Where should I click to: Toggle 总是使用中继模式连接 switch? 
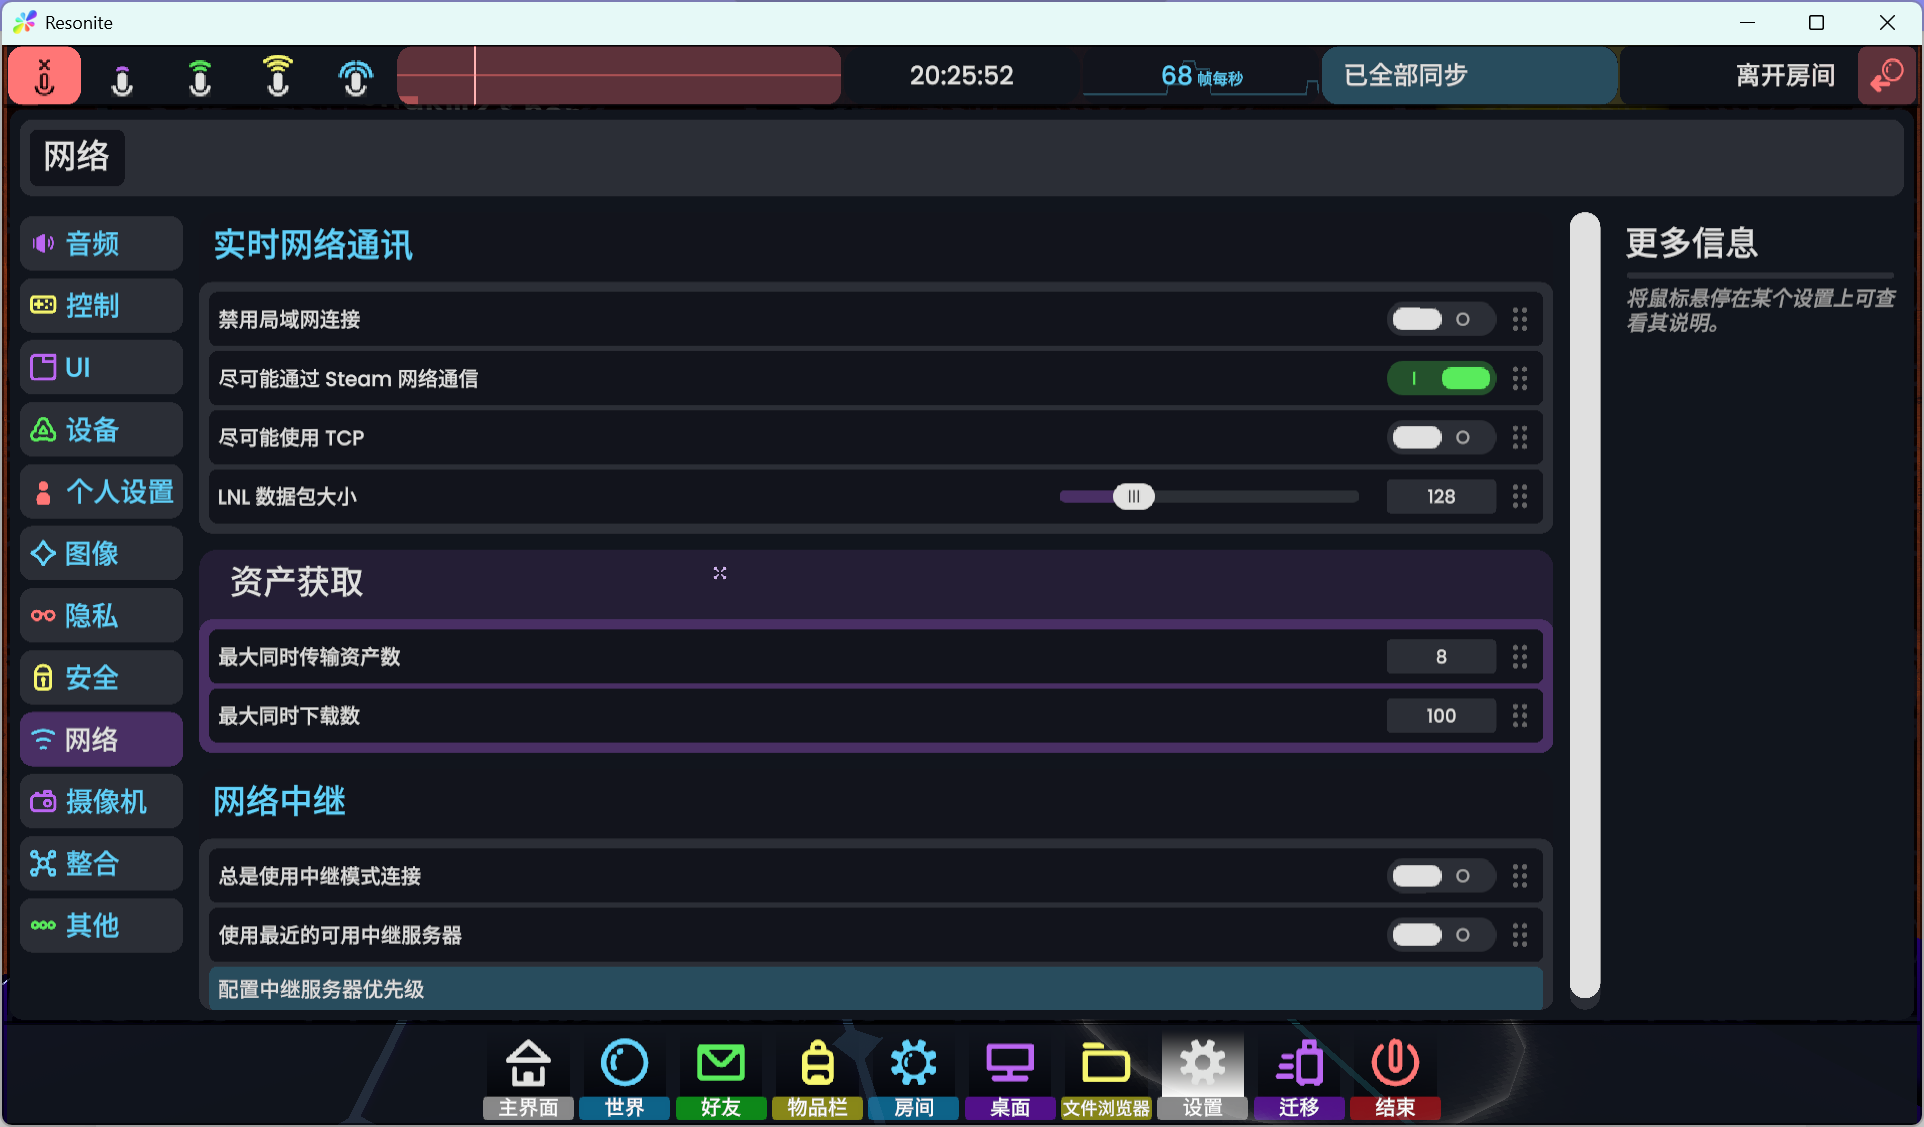click(1441, 876)
